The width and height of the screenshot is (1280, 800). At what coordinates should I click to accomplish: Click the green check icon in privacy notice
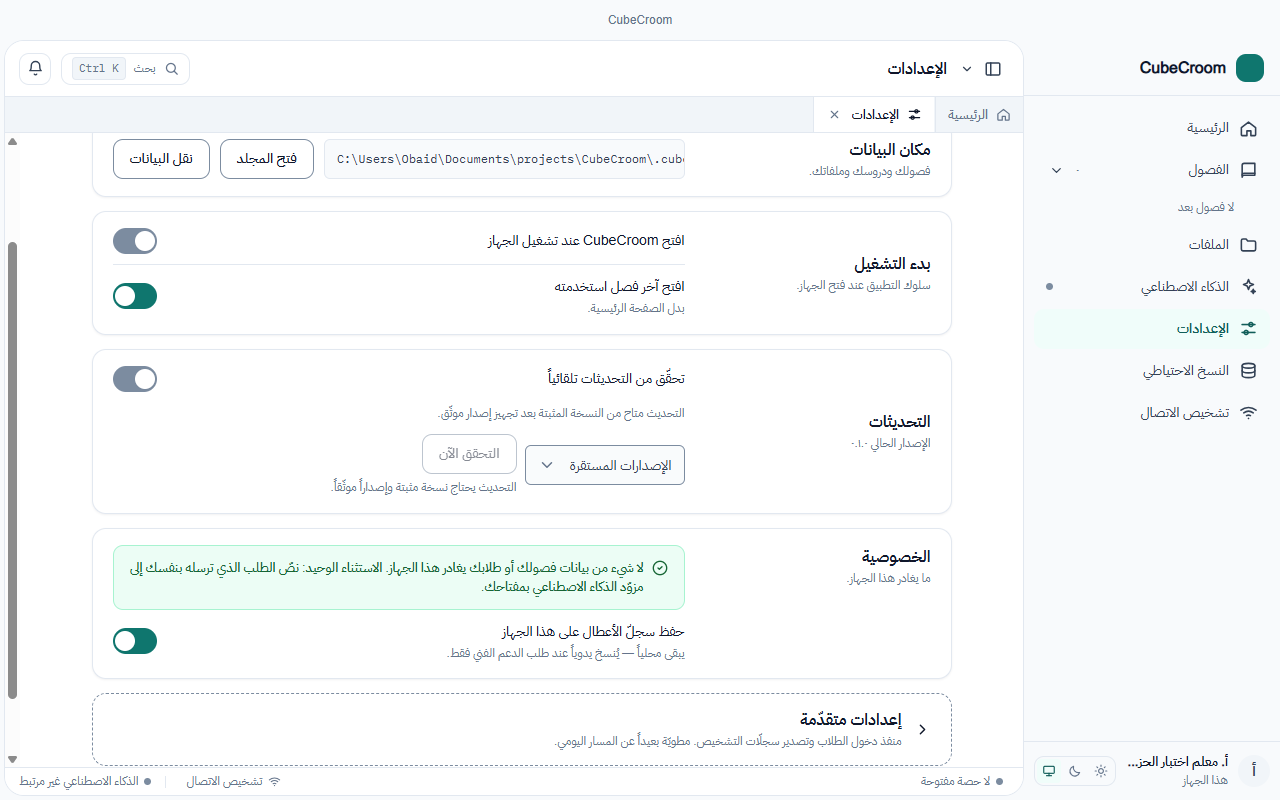pos(660,567)
